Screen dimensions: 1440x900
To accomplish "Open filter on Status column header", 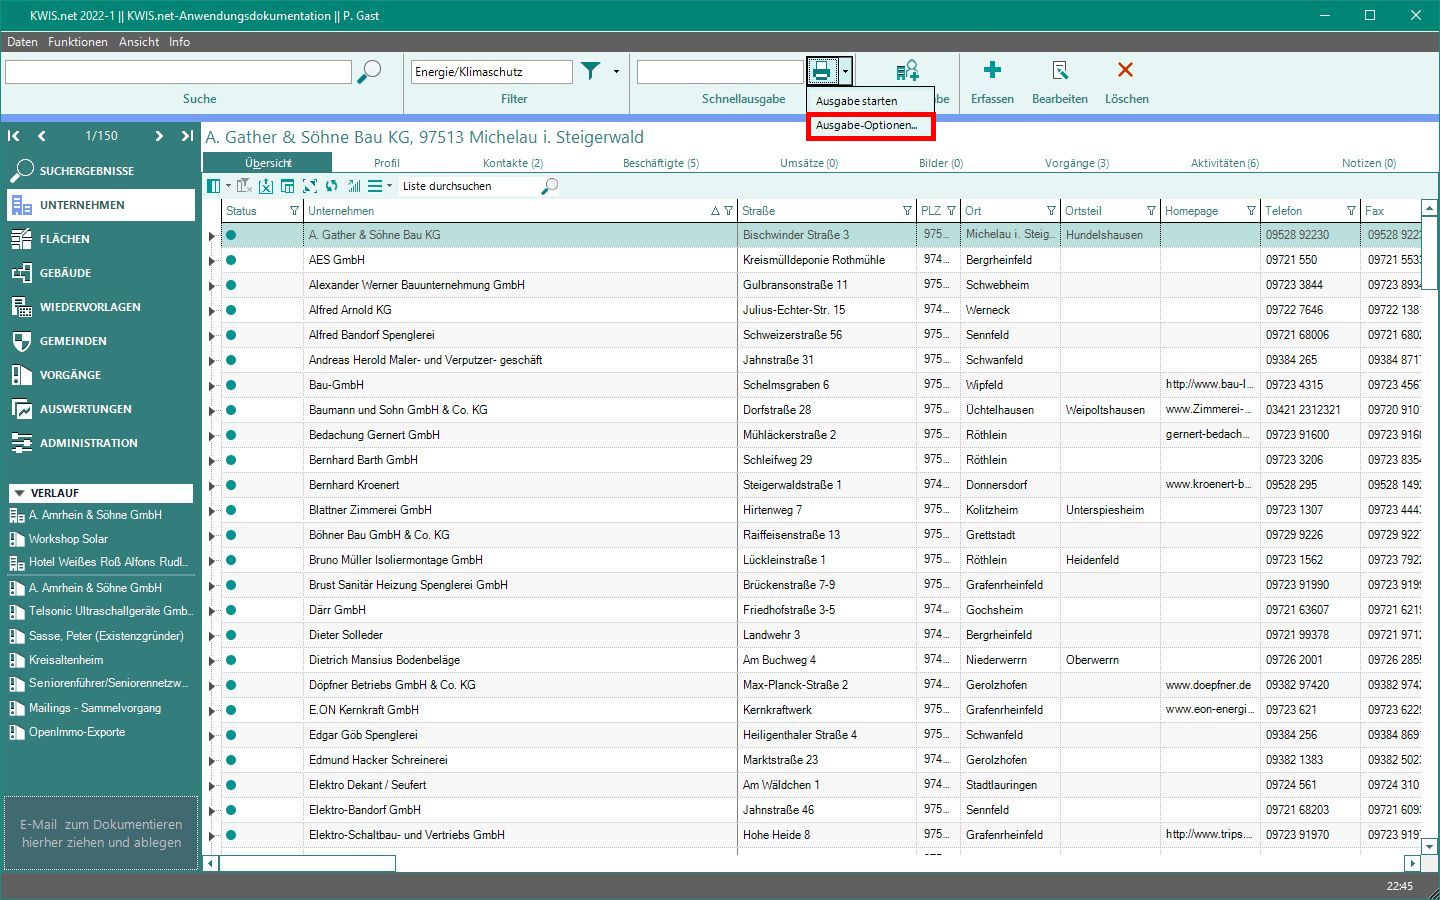I will pyautogui.click(x=294, y=211).
